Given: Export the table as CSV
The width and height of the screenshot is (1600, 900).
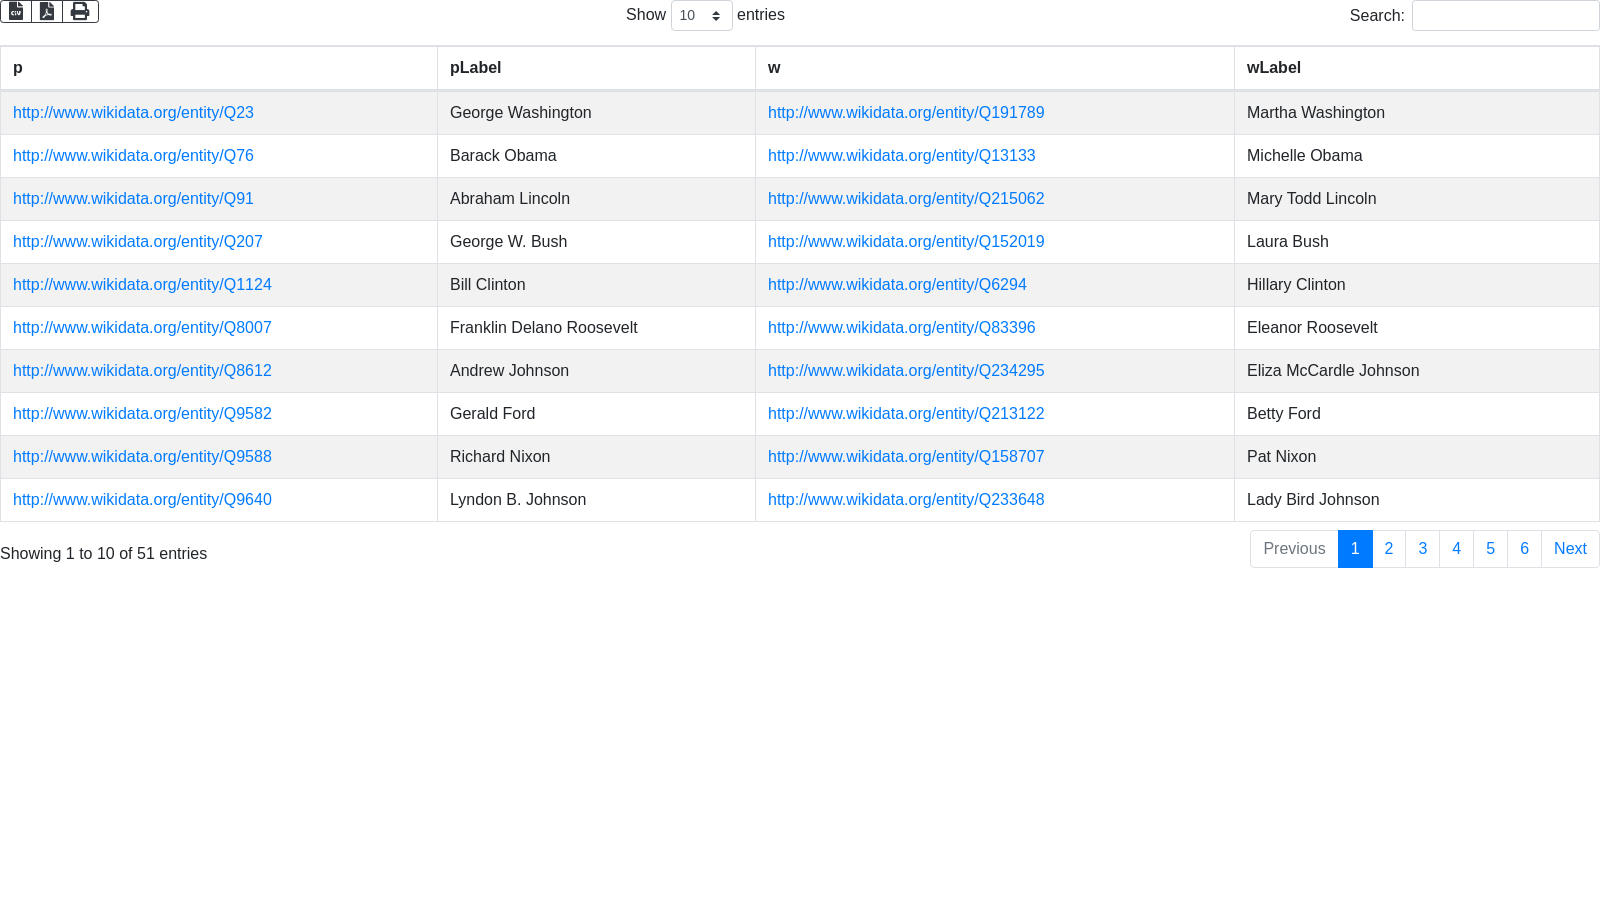Looking at the screenshot, I should 16,11.
